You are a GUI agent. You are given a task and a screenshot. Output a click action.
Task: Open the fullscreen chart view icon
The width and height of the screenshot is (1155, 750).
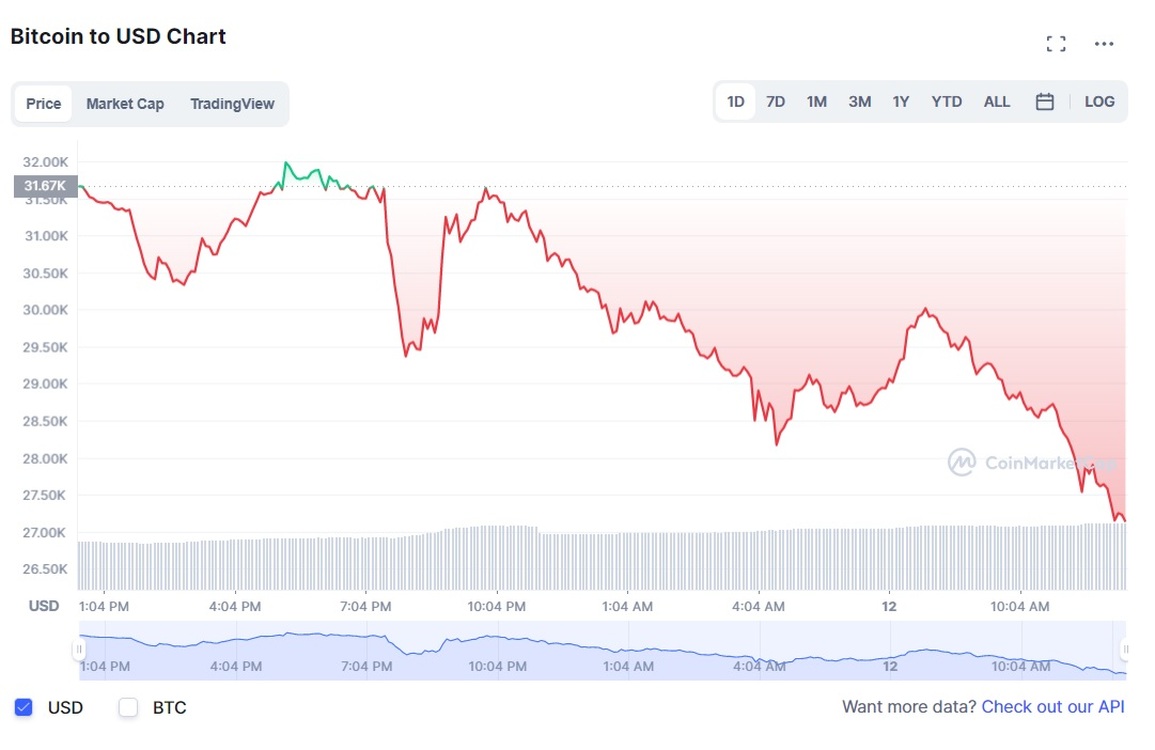pos(1056,43)
